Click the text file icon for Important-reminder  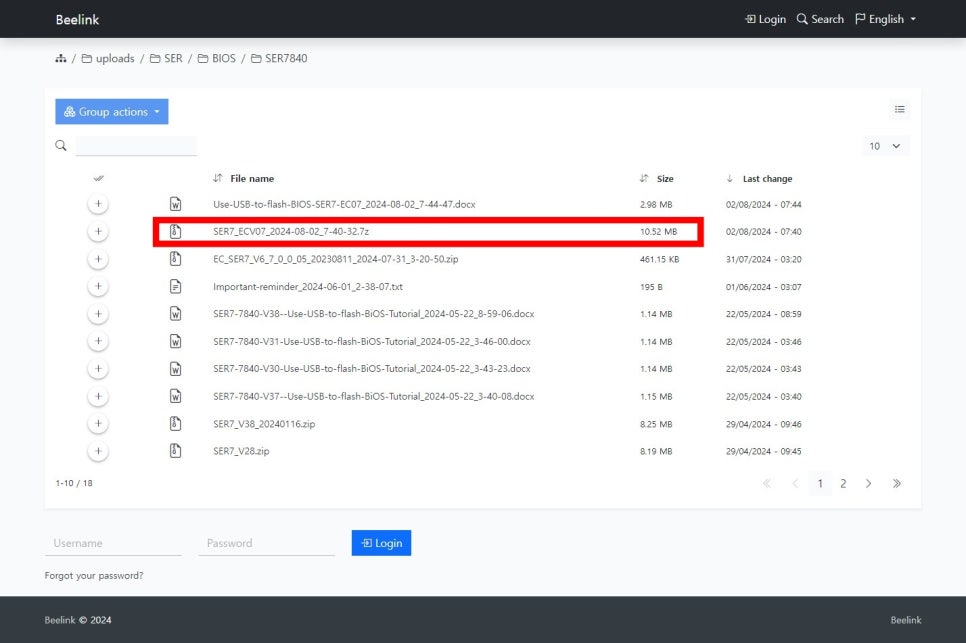176,286
